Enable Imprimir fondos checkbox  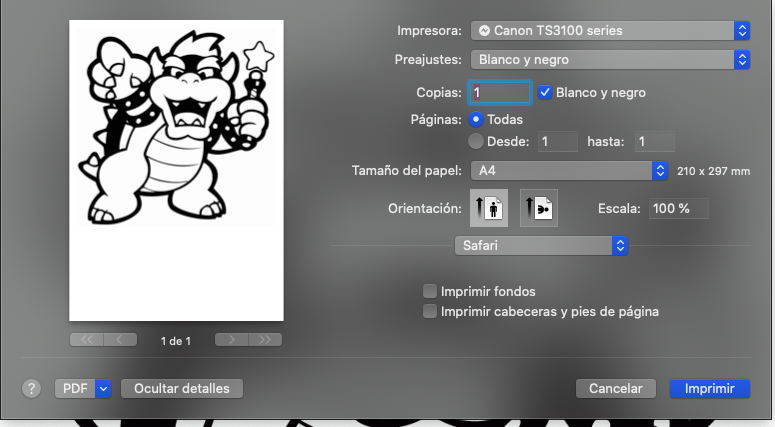(430, 291)
